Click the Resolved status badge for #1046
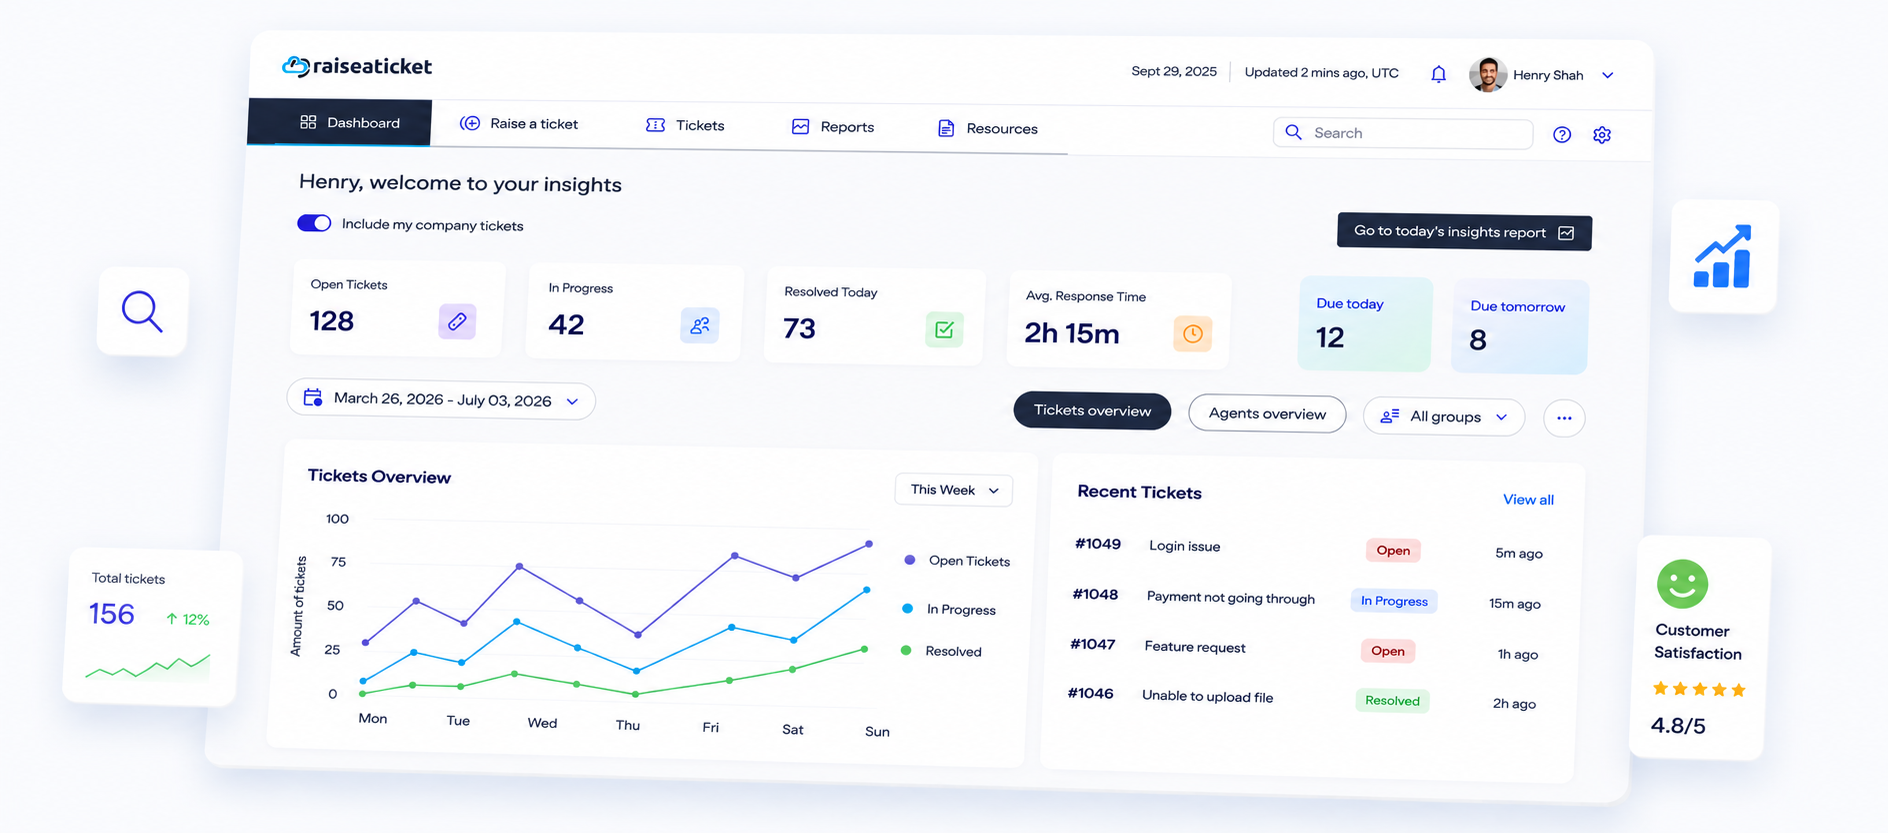 (1392, 701)
